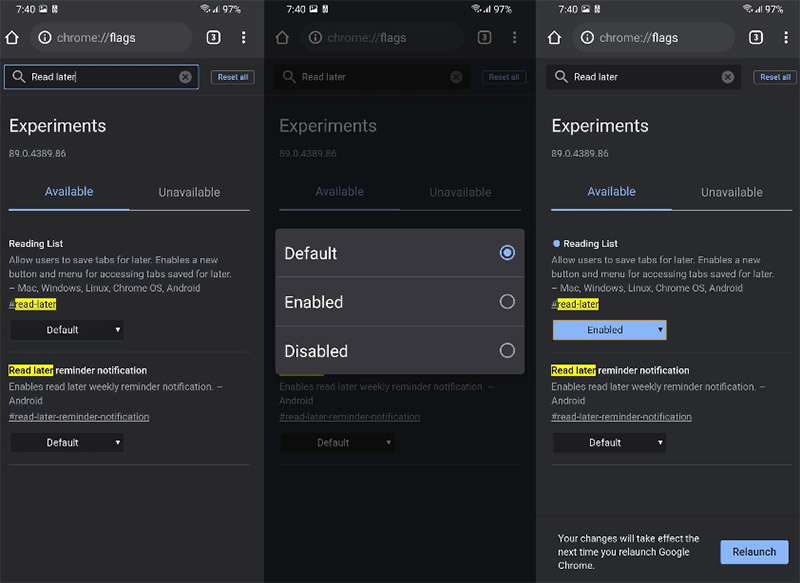Tap the chrome://flags address bar in left screenshot

click(111, 37)
